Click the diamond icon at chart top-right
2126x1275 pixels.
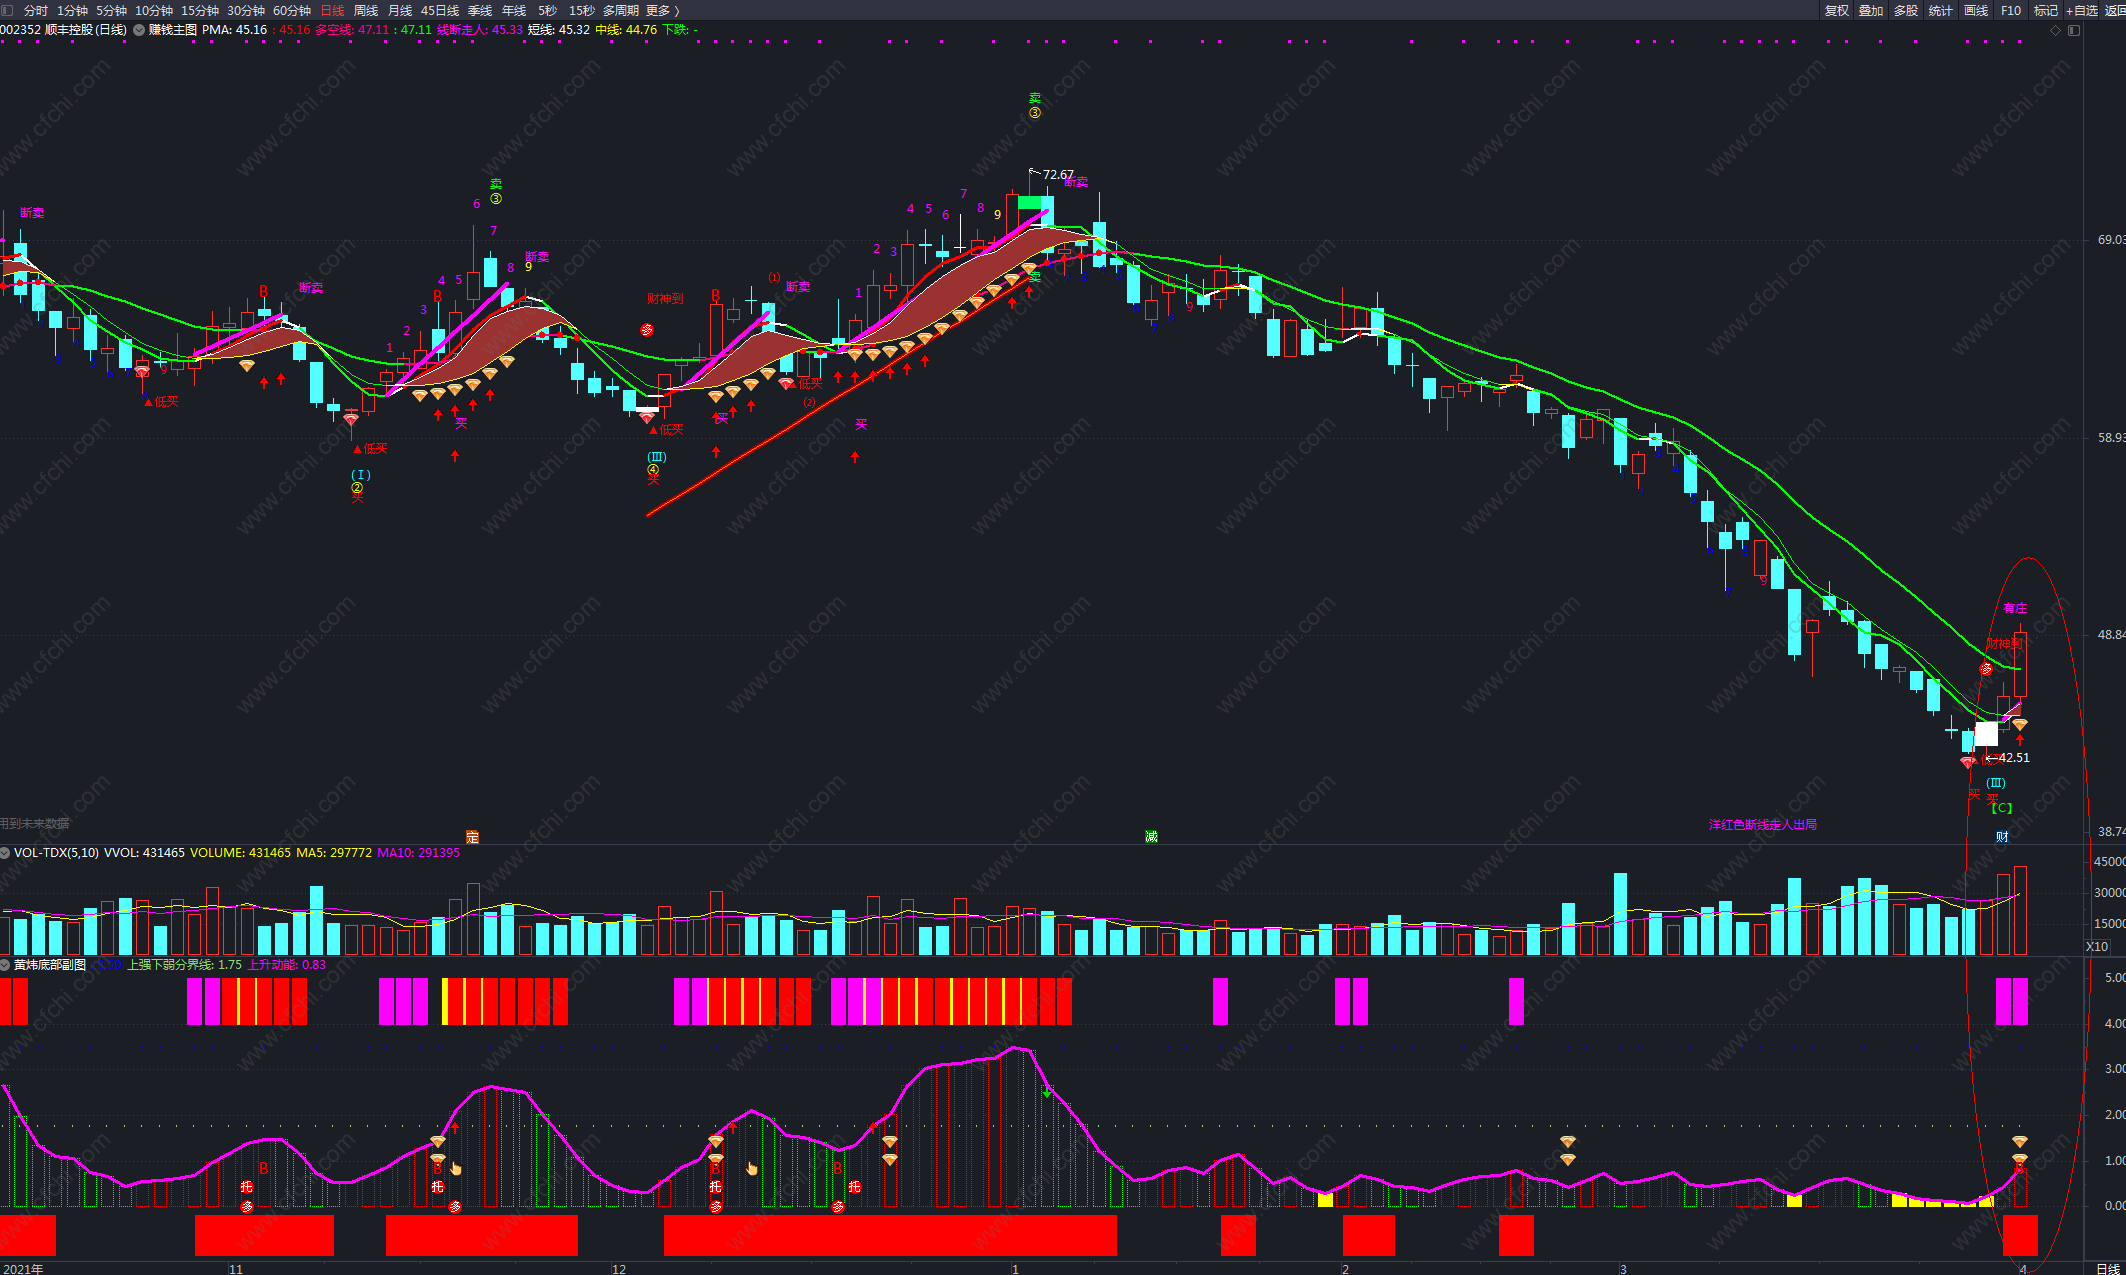2055,30
